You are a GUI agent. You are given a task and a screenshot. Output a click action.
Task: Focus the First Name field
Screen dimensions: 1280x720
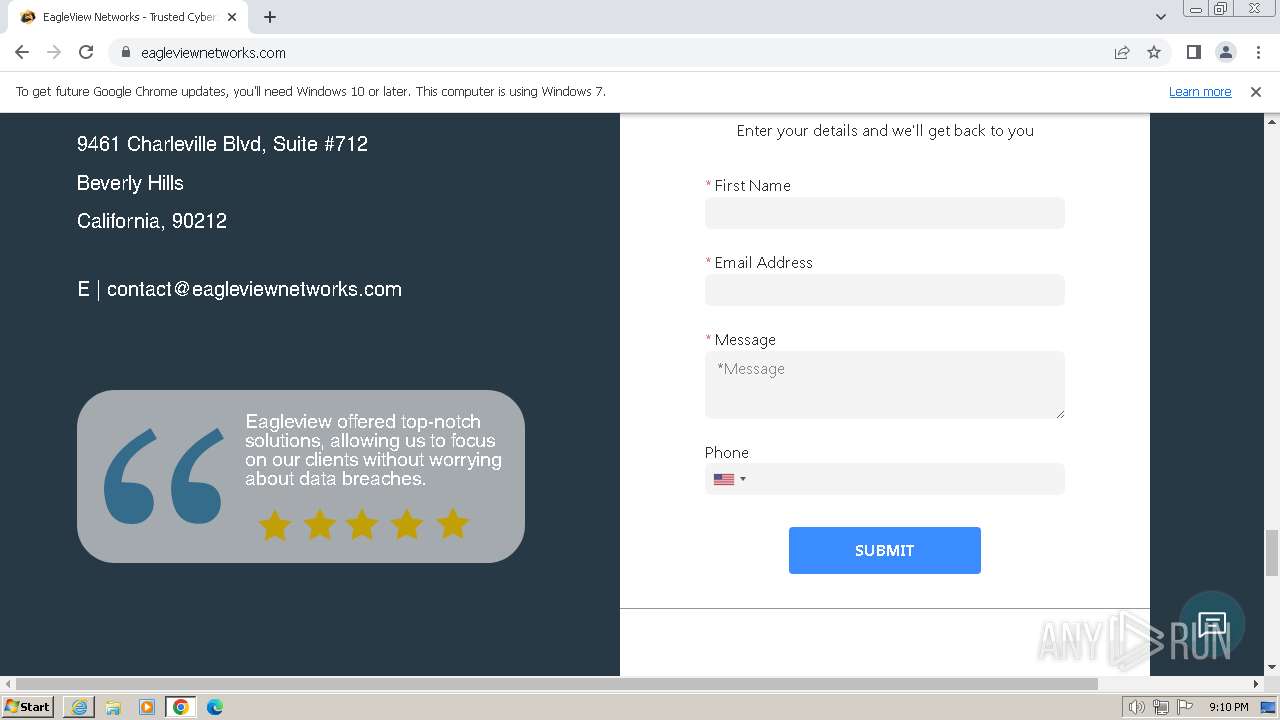885,213
